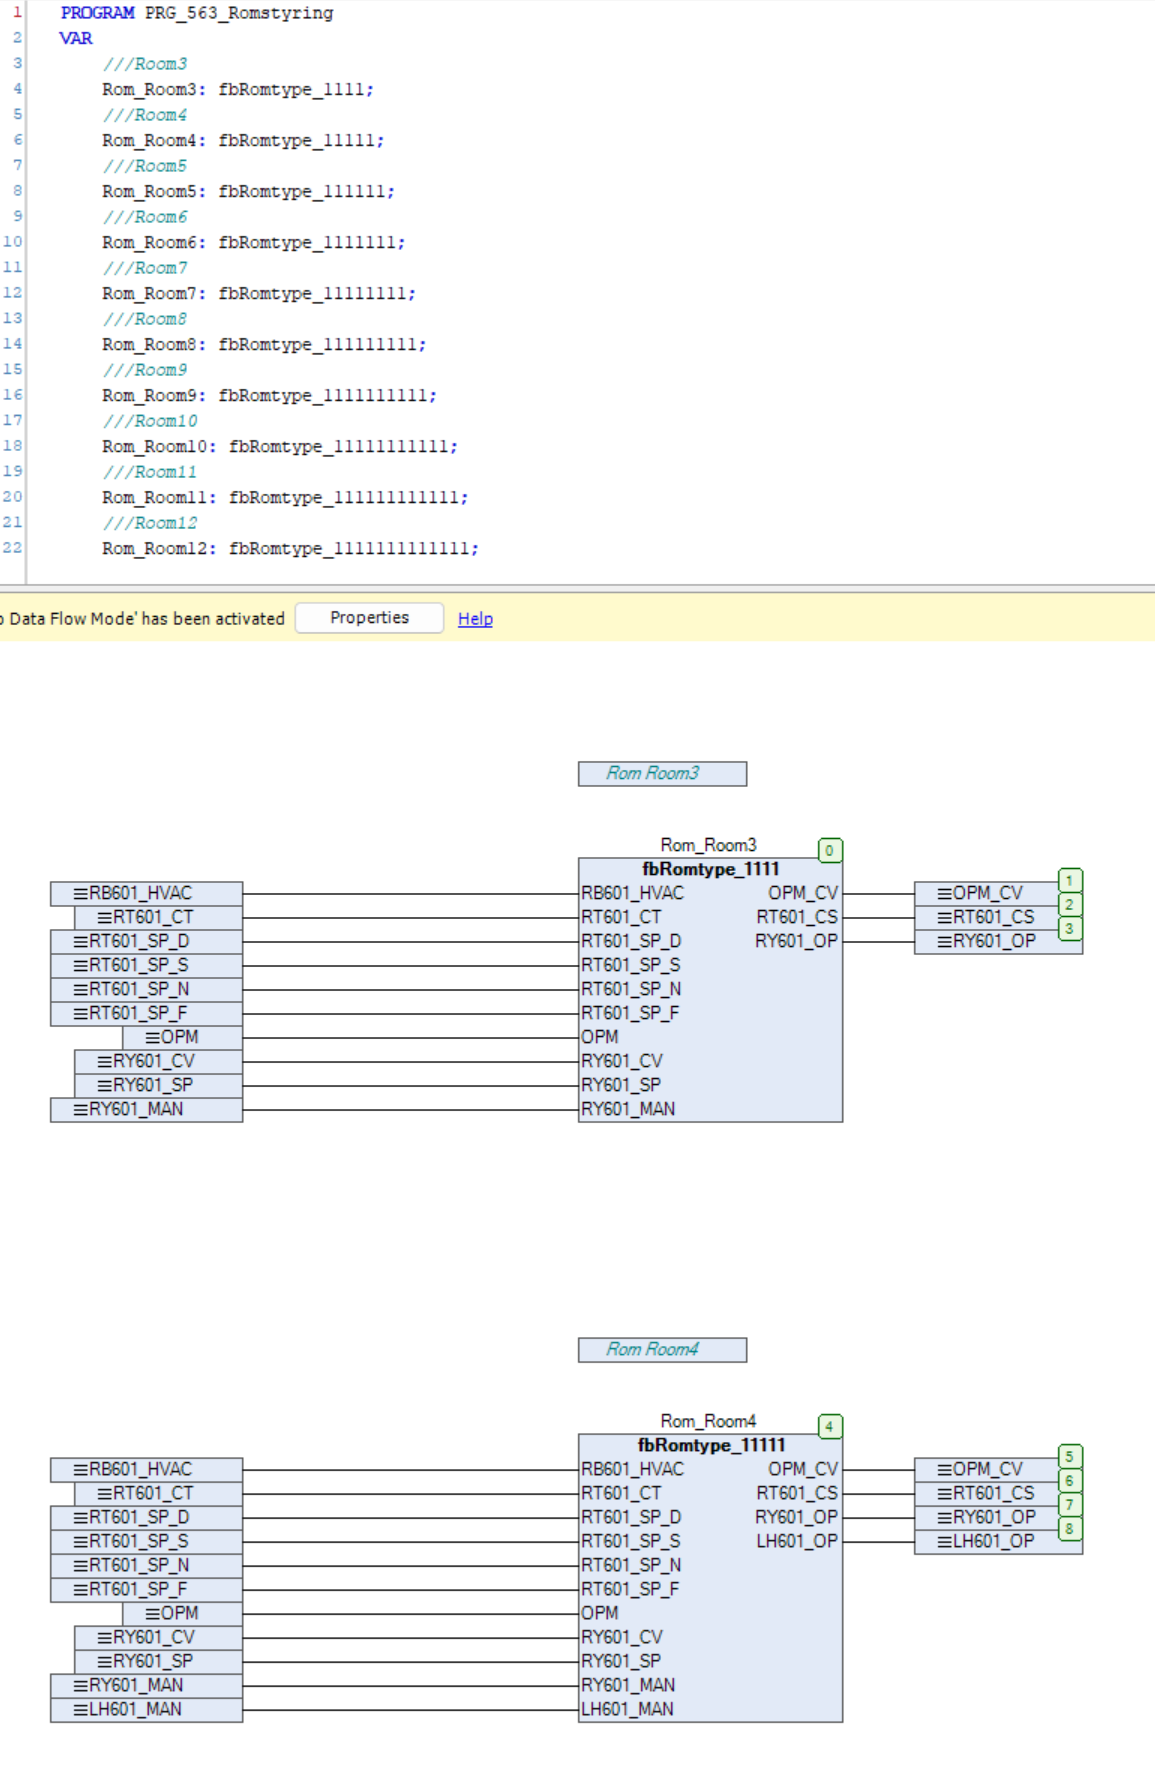Place cursor on Rom_Room6 declaration line

253,242
